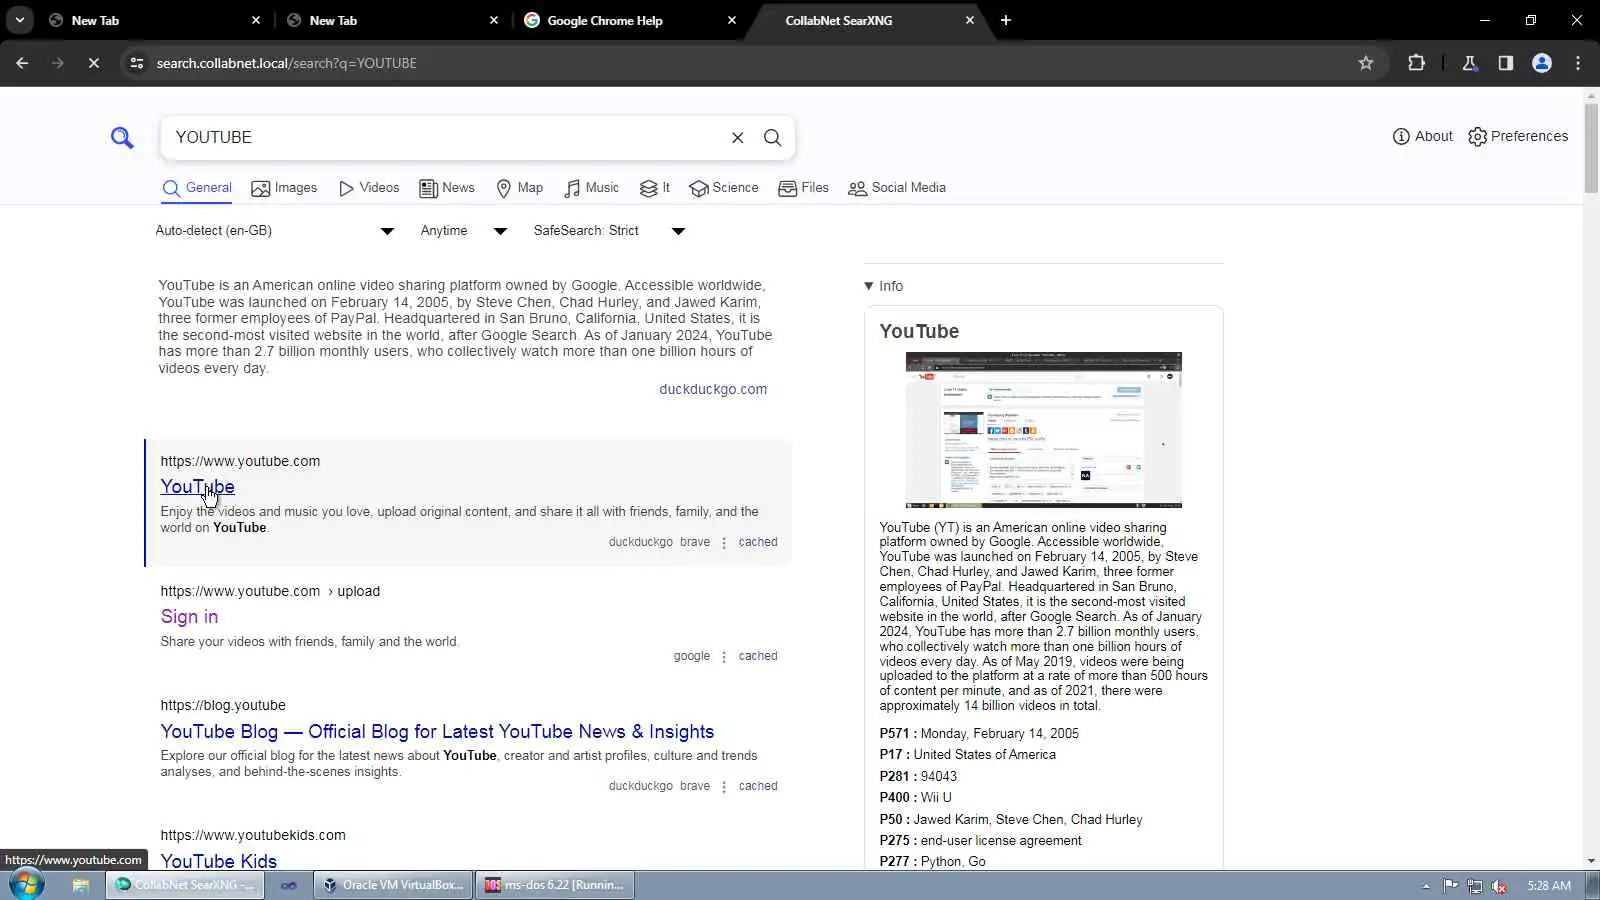Switch to the Videos category
1600x900 pixels.
369,188
